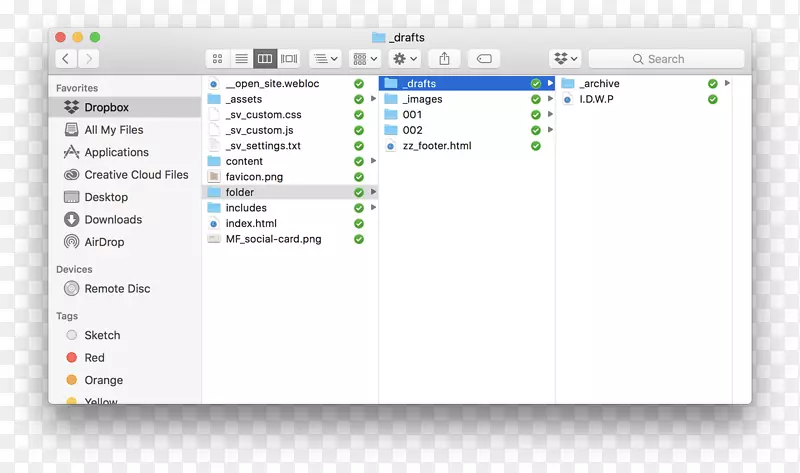Select the _assets folder
This screenshot has height=473, width=800.
point(290,99)
